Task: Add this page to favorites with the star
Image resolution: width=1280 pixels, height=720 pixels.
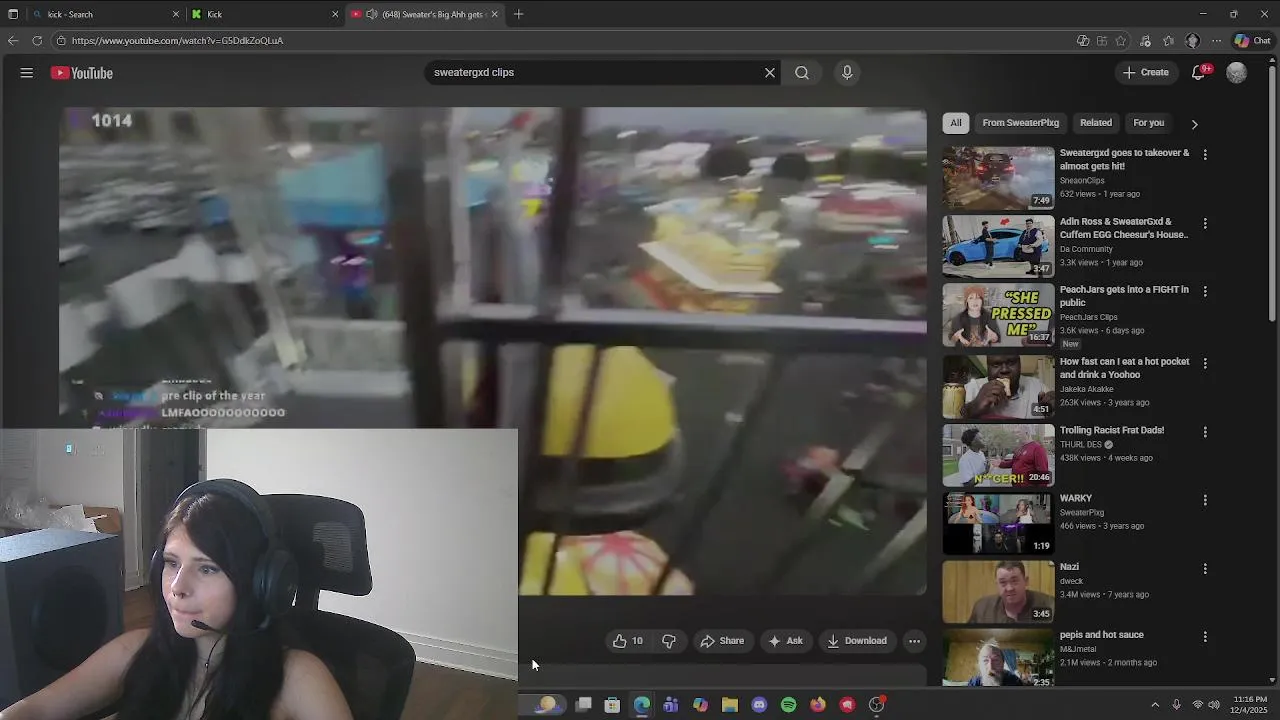Action: pyautogui.click(x=1121, y=41)
